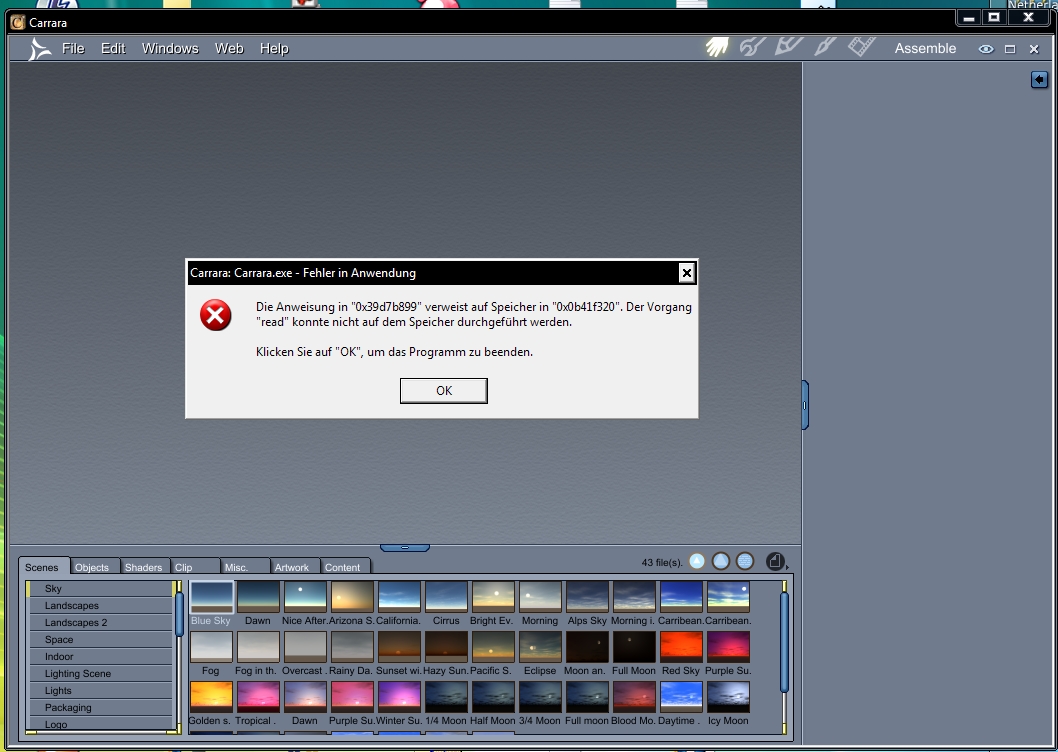Image resolution: width=1058 pixels, height=752 pixels.
Task: Close the inner document with the X icon
Action: pyautogui.click(x=1034, y=49)
